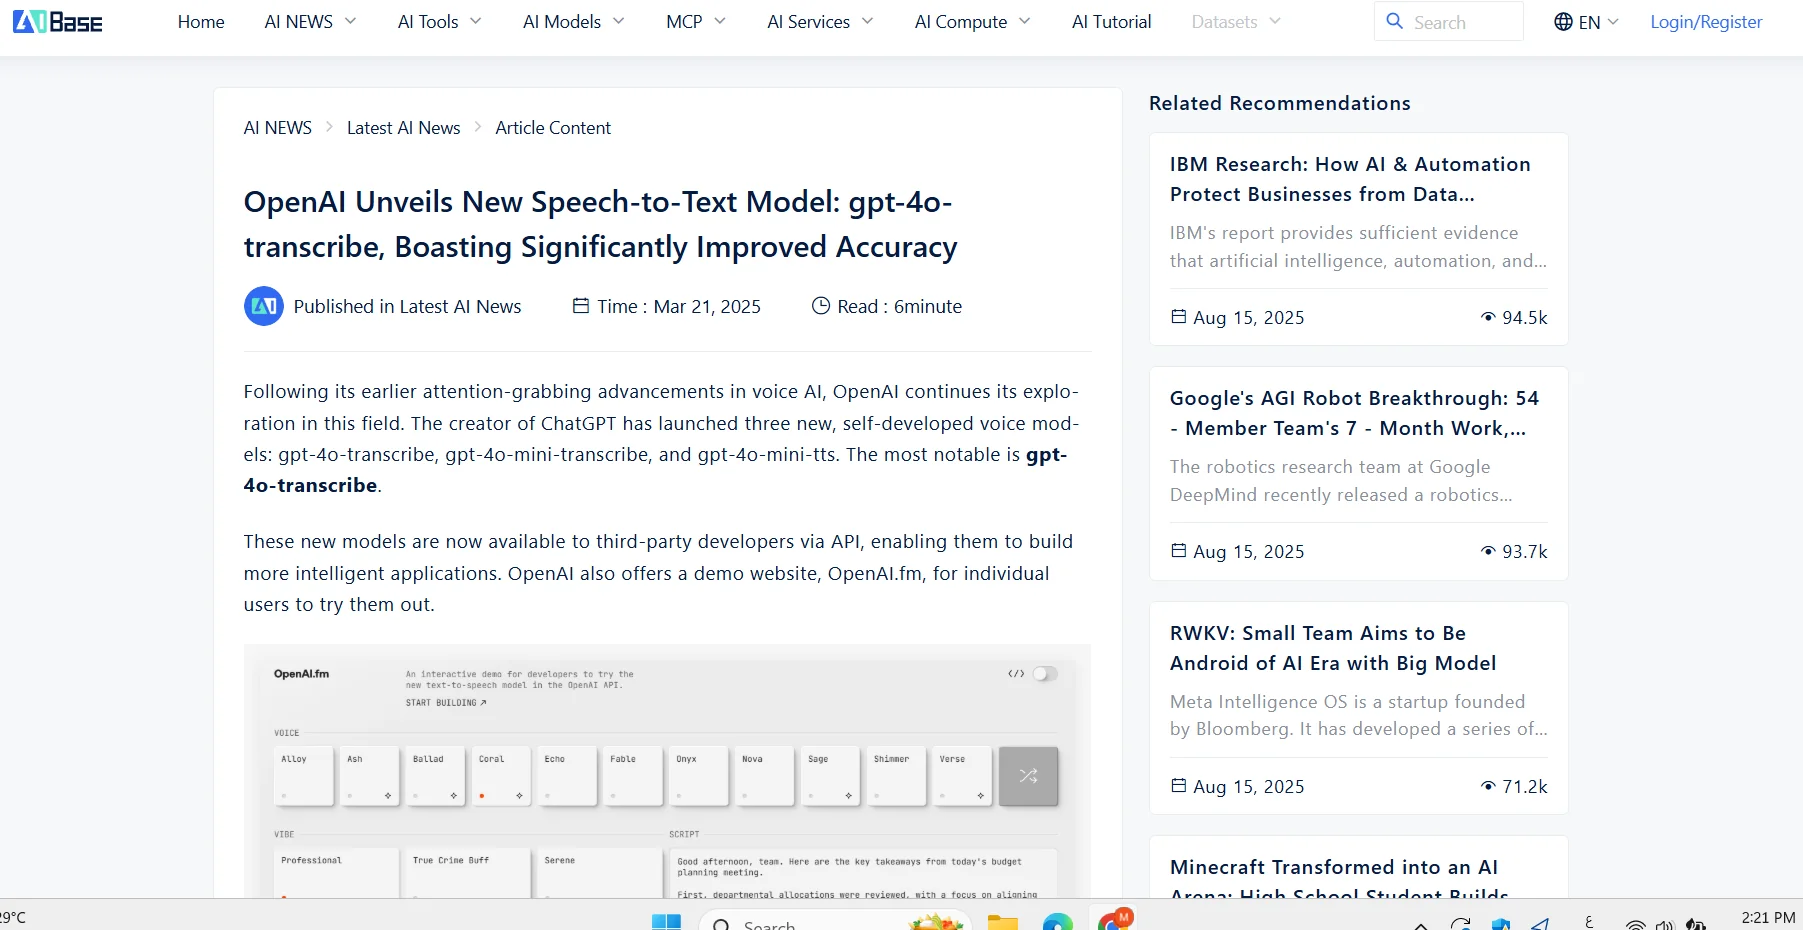Click the search magnifier icon
The image size is (1803, 930).
1394,21
